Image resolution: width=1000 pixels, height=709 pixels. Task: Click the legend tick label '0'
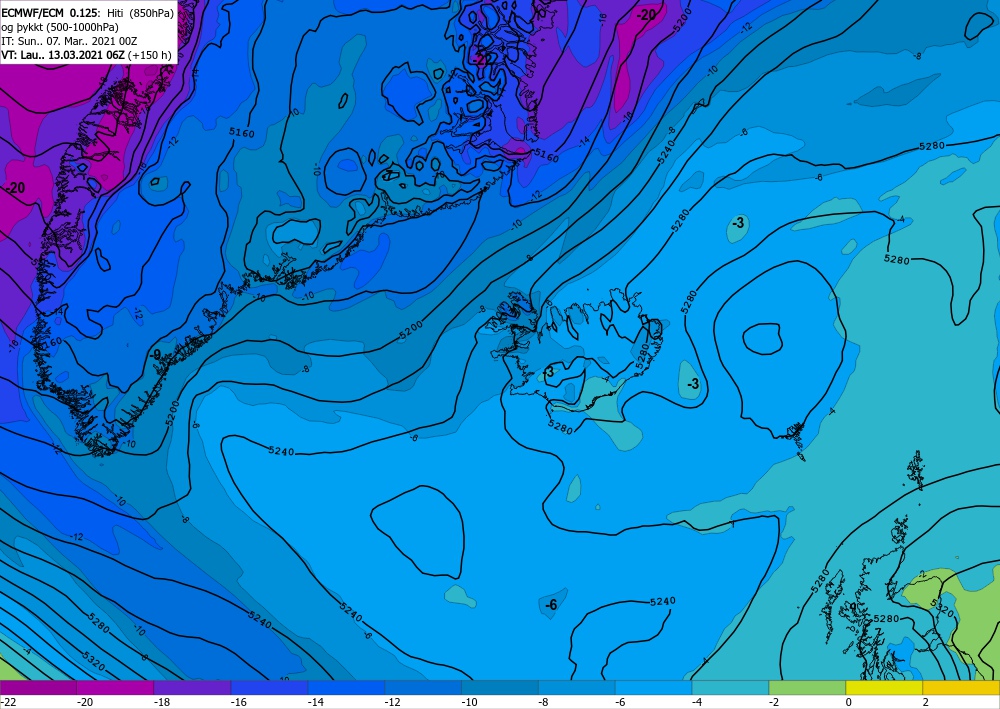849,702
